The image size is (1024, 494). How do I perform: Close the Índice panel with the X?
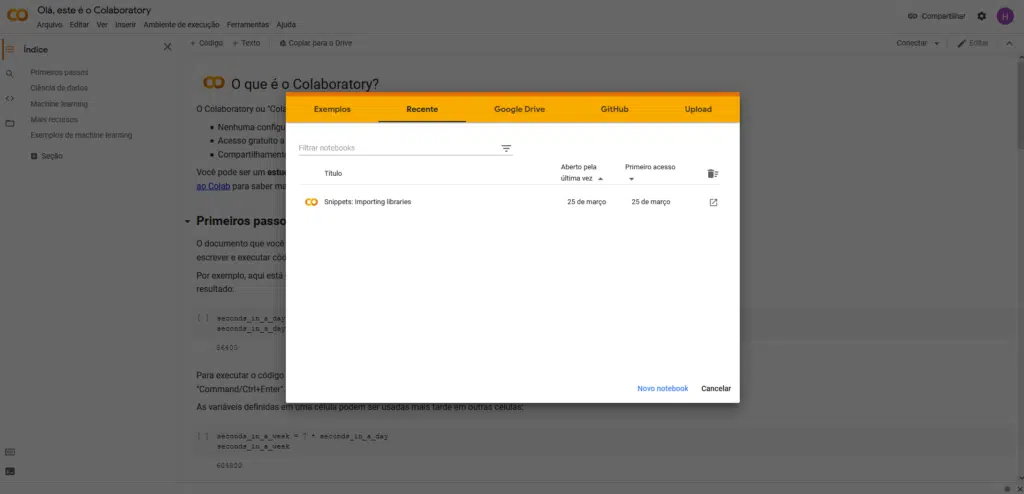[167, 47]
